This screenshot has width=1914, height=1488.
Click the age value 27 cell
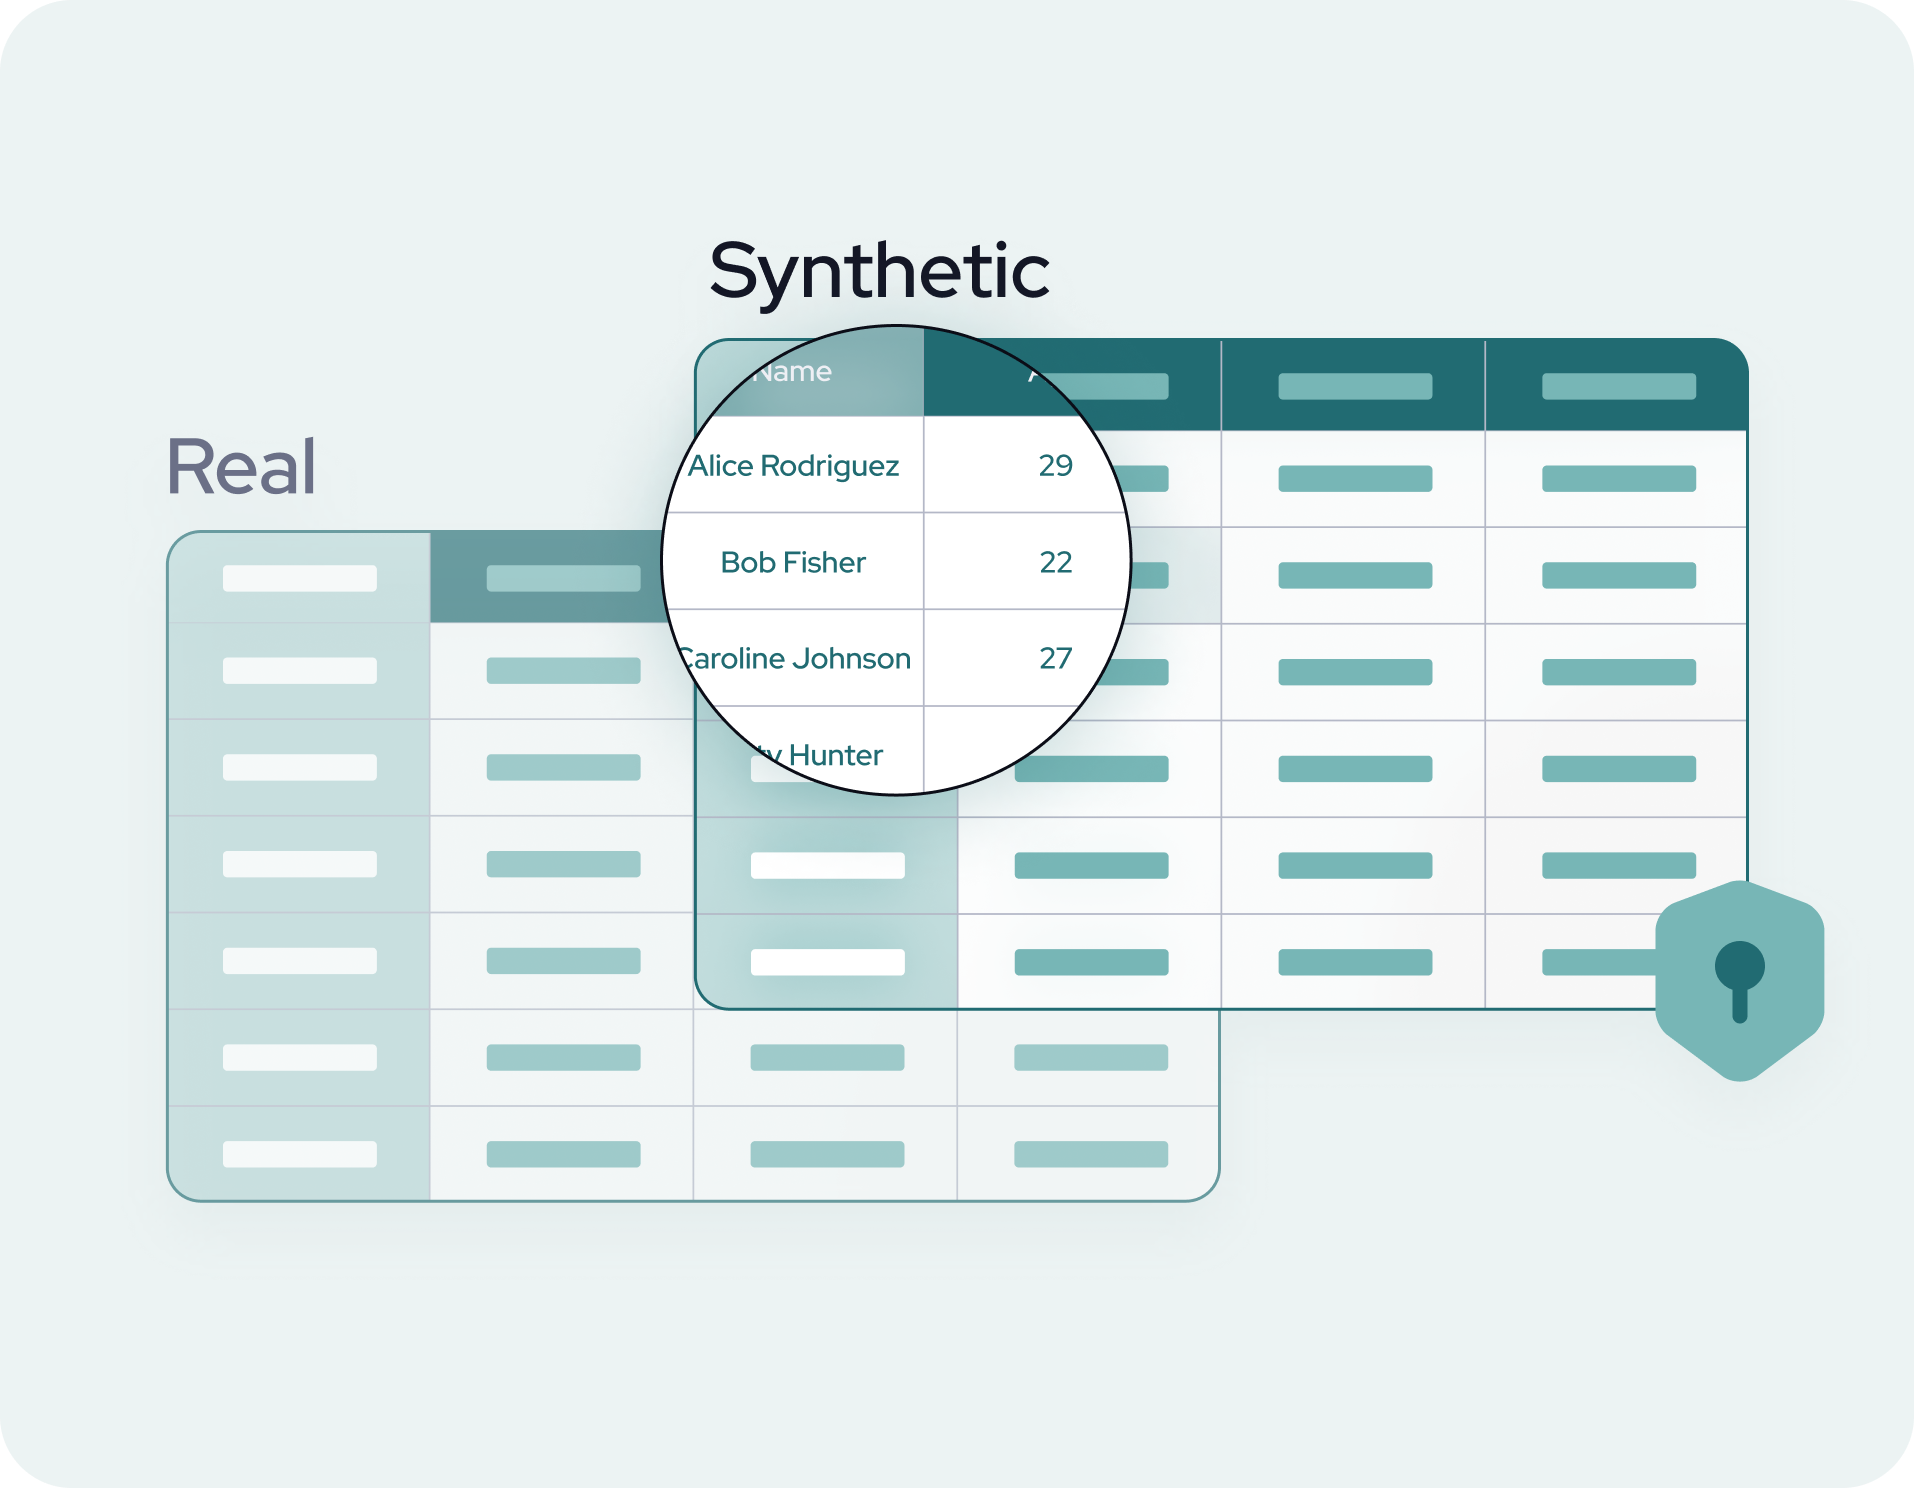click(1055, 658)
